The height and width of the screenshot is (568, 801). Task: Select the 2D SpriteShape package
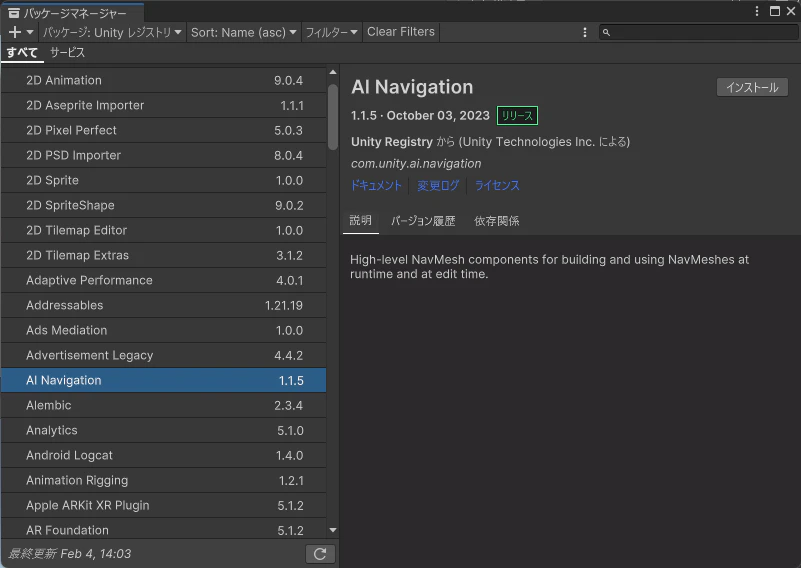pyautogui.click(x=163, y=205)
